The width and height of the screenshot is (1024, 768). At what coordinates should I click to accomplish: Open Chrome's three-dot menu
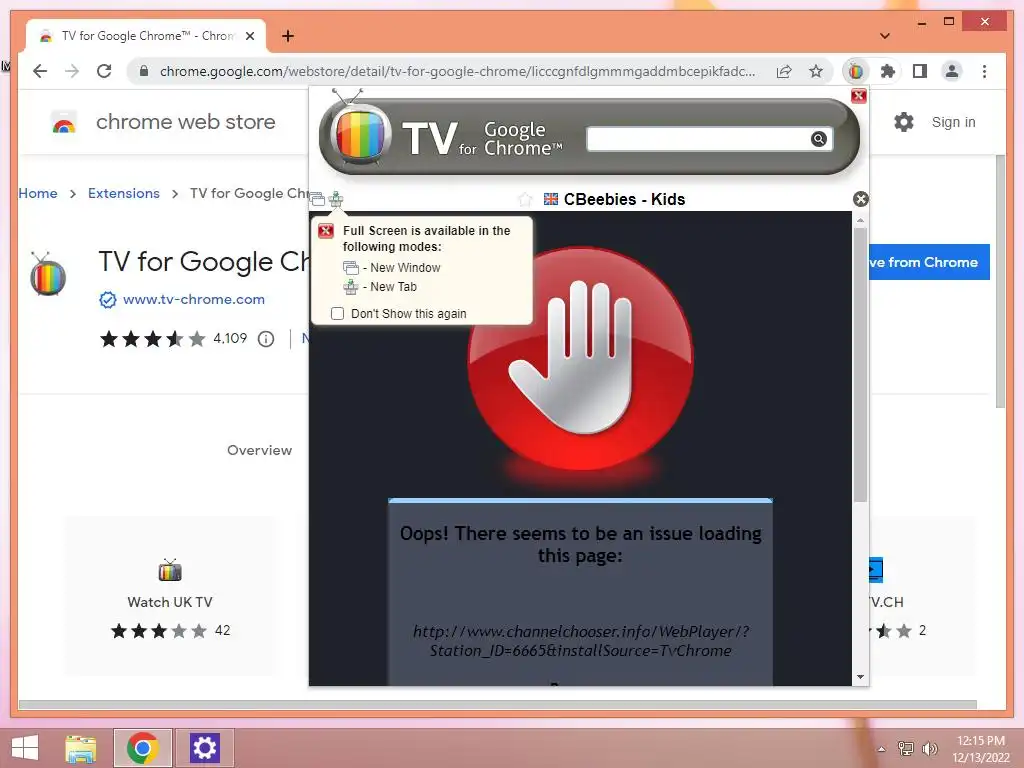(x=984, y=71)
